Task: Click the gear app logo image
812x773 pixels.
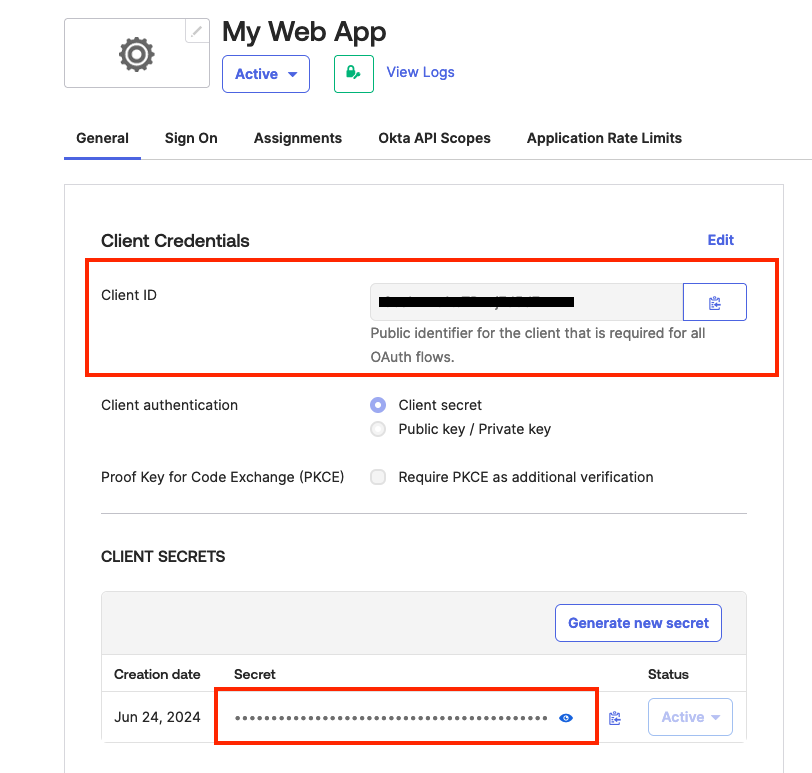Action: pos(137,54)
